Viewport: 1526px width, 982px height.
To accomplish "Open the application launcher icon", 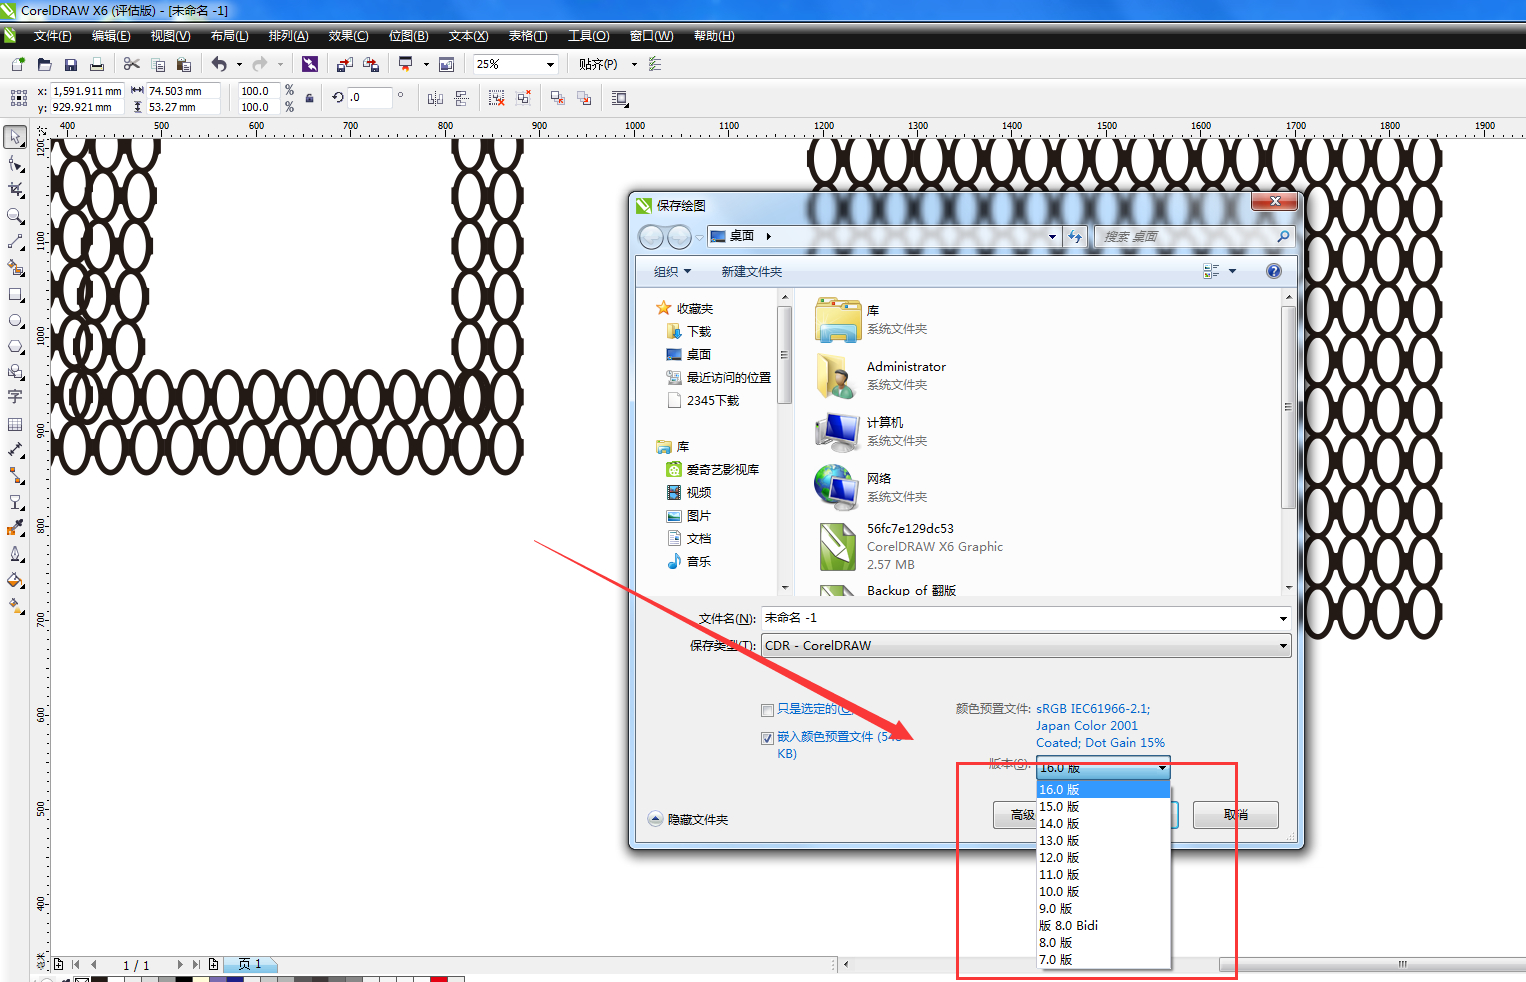I will (x=405, y=64).
